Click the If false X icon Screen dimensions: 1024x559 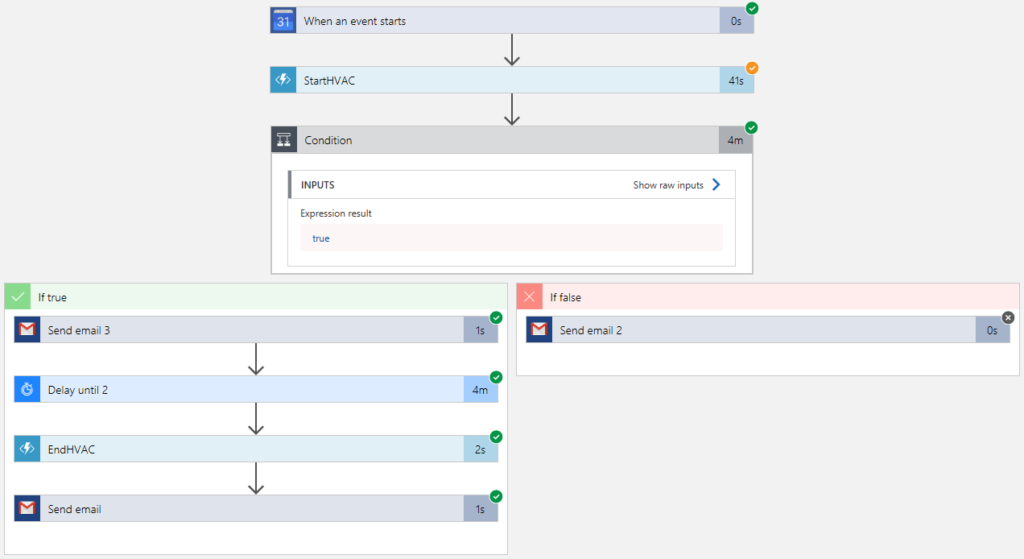[x=530, y=297]
